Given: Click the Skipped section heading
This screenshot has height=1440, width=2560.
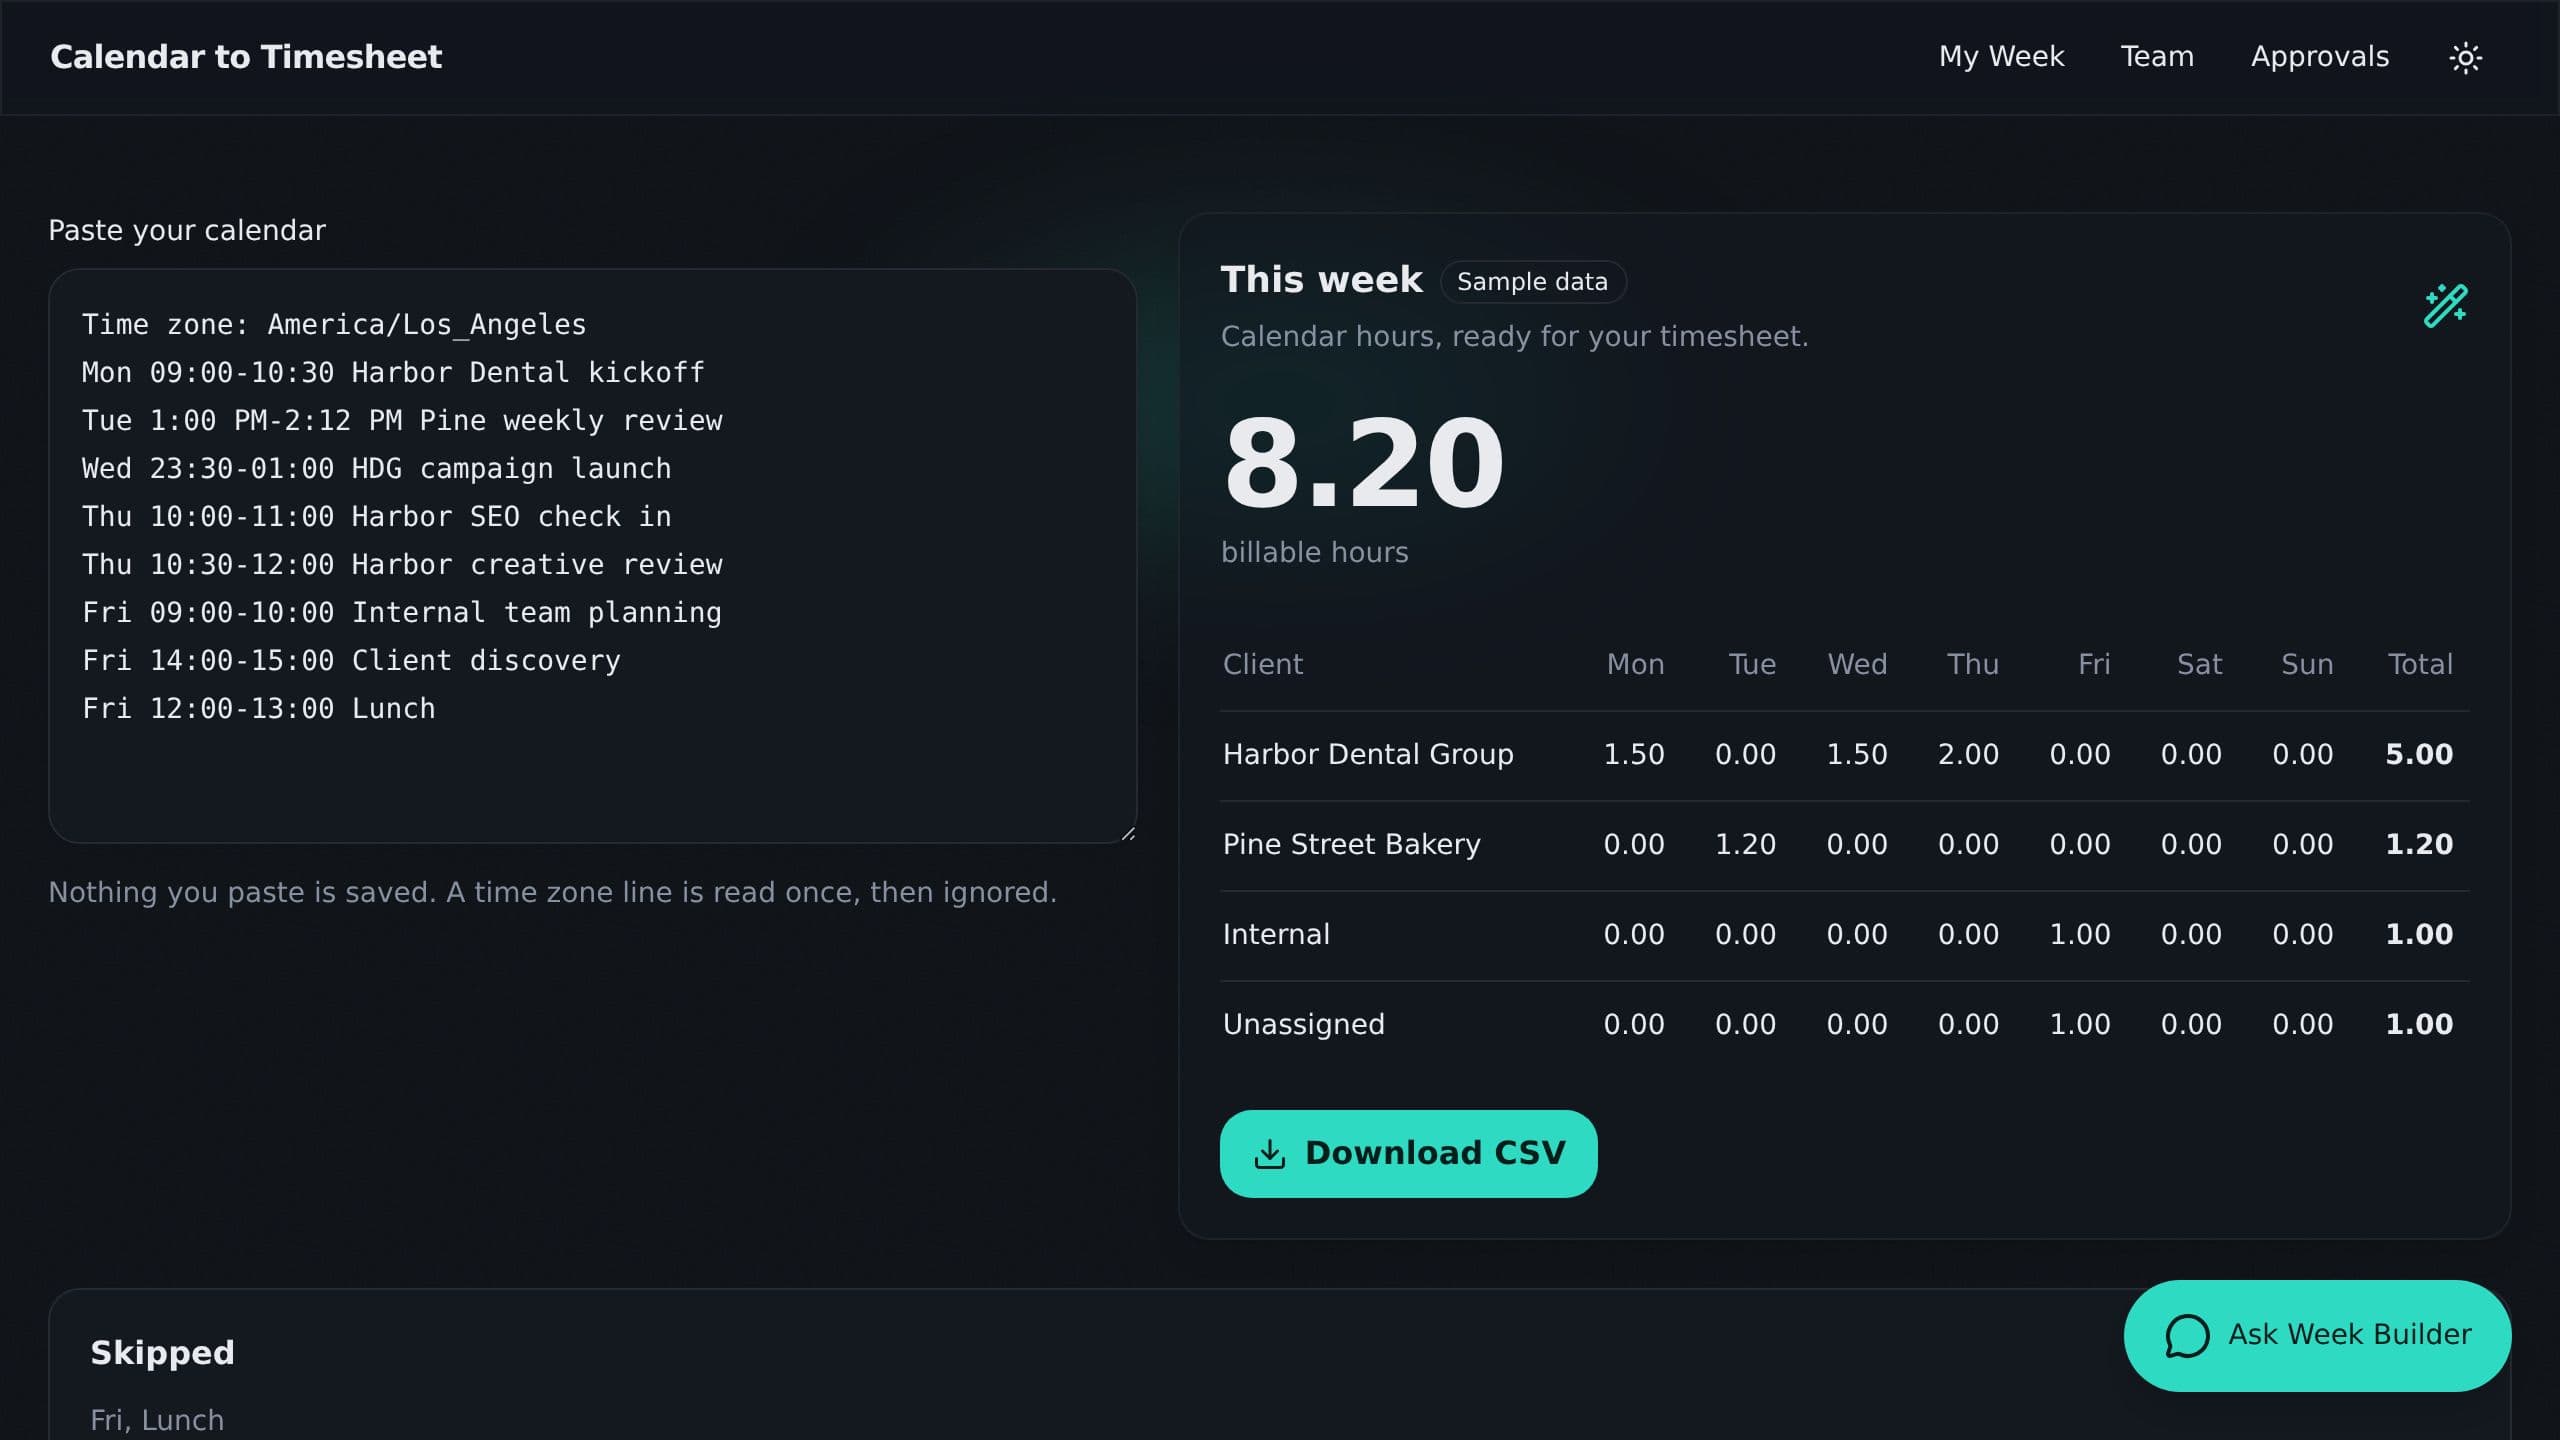Looking at the screenshot, I should coord(162,1353).
